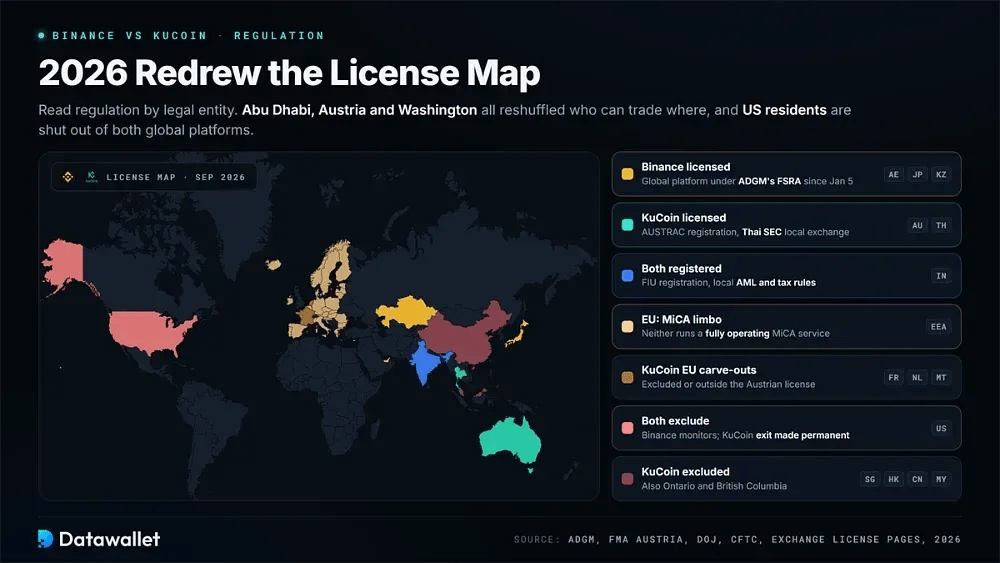1000x563 pixels.
Task: Click the US country tag
Action: (x=941, y=428)
